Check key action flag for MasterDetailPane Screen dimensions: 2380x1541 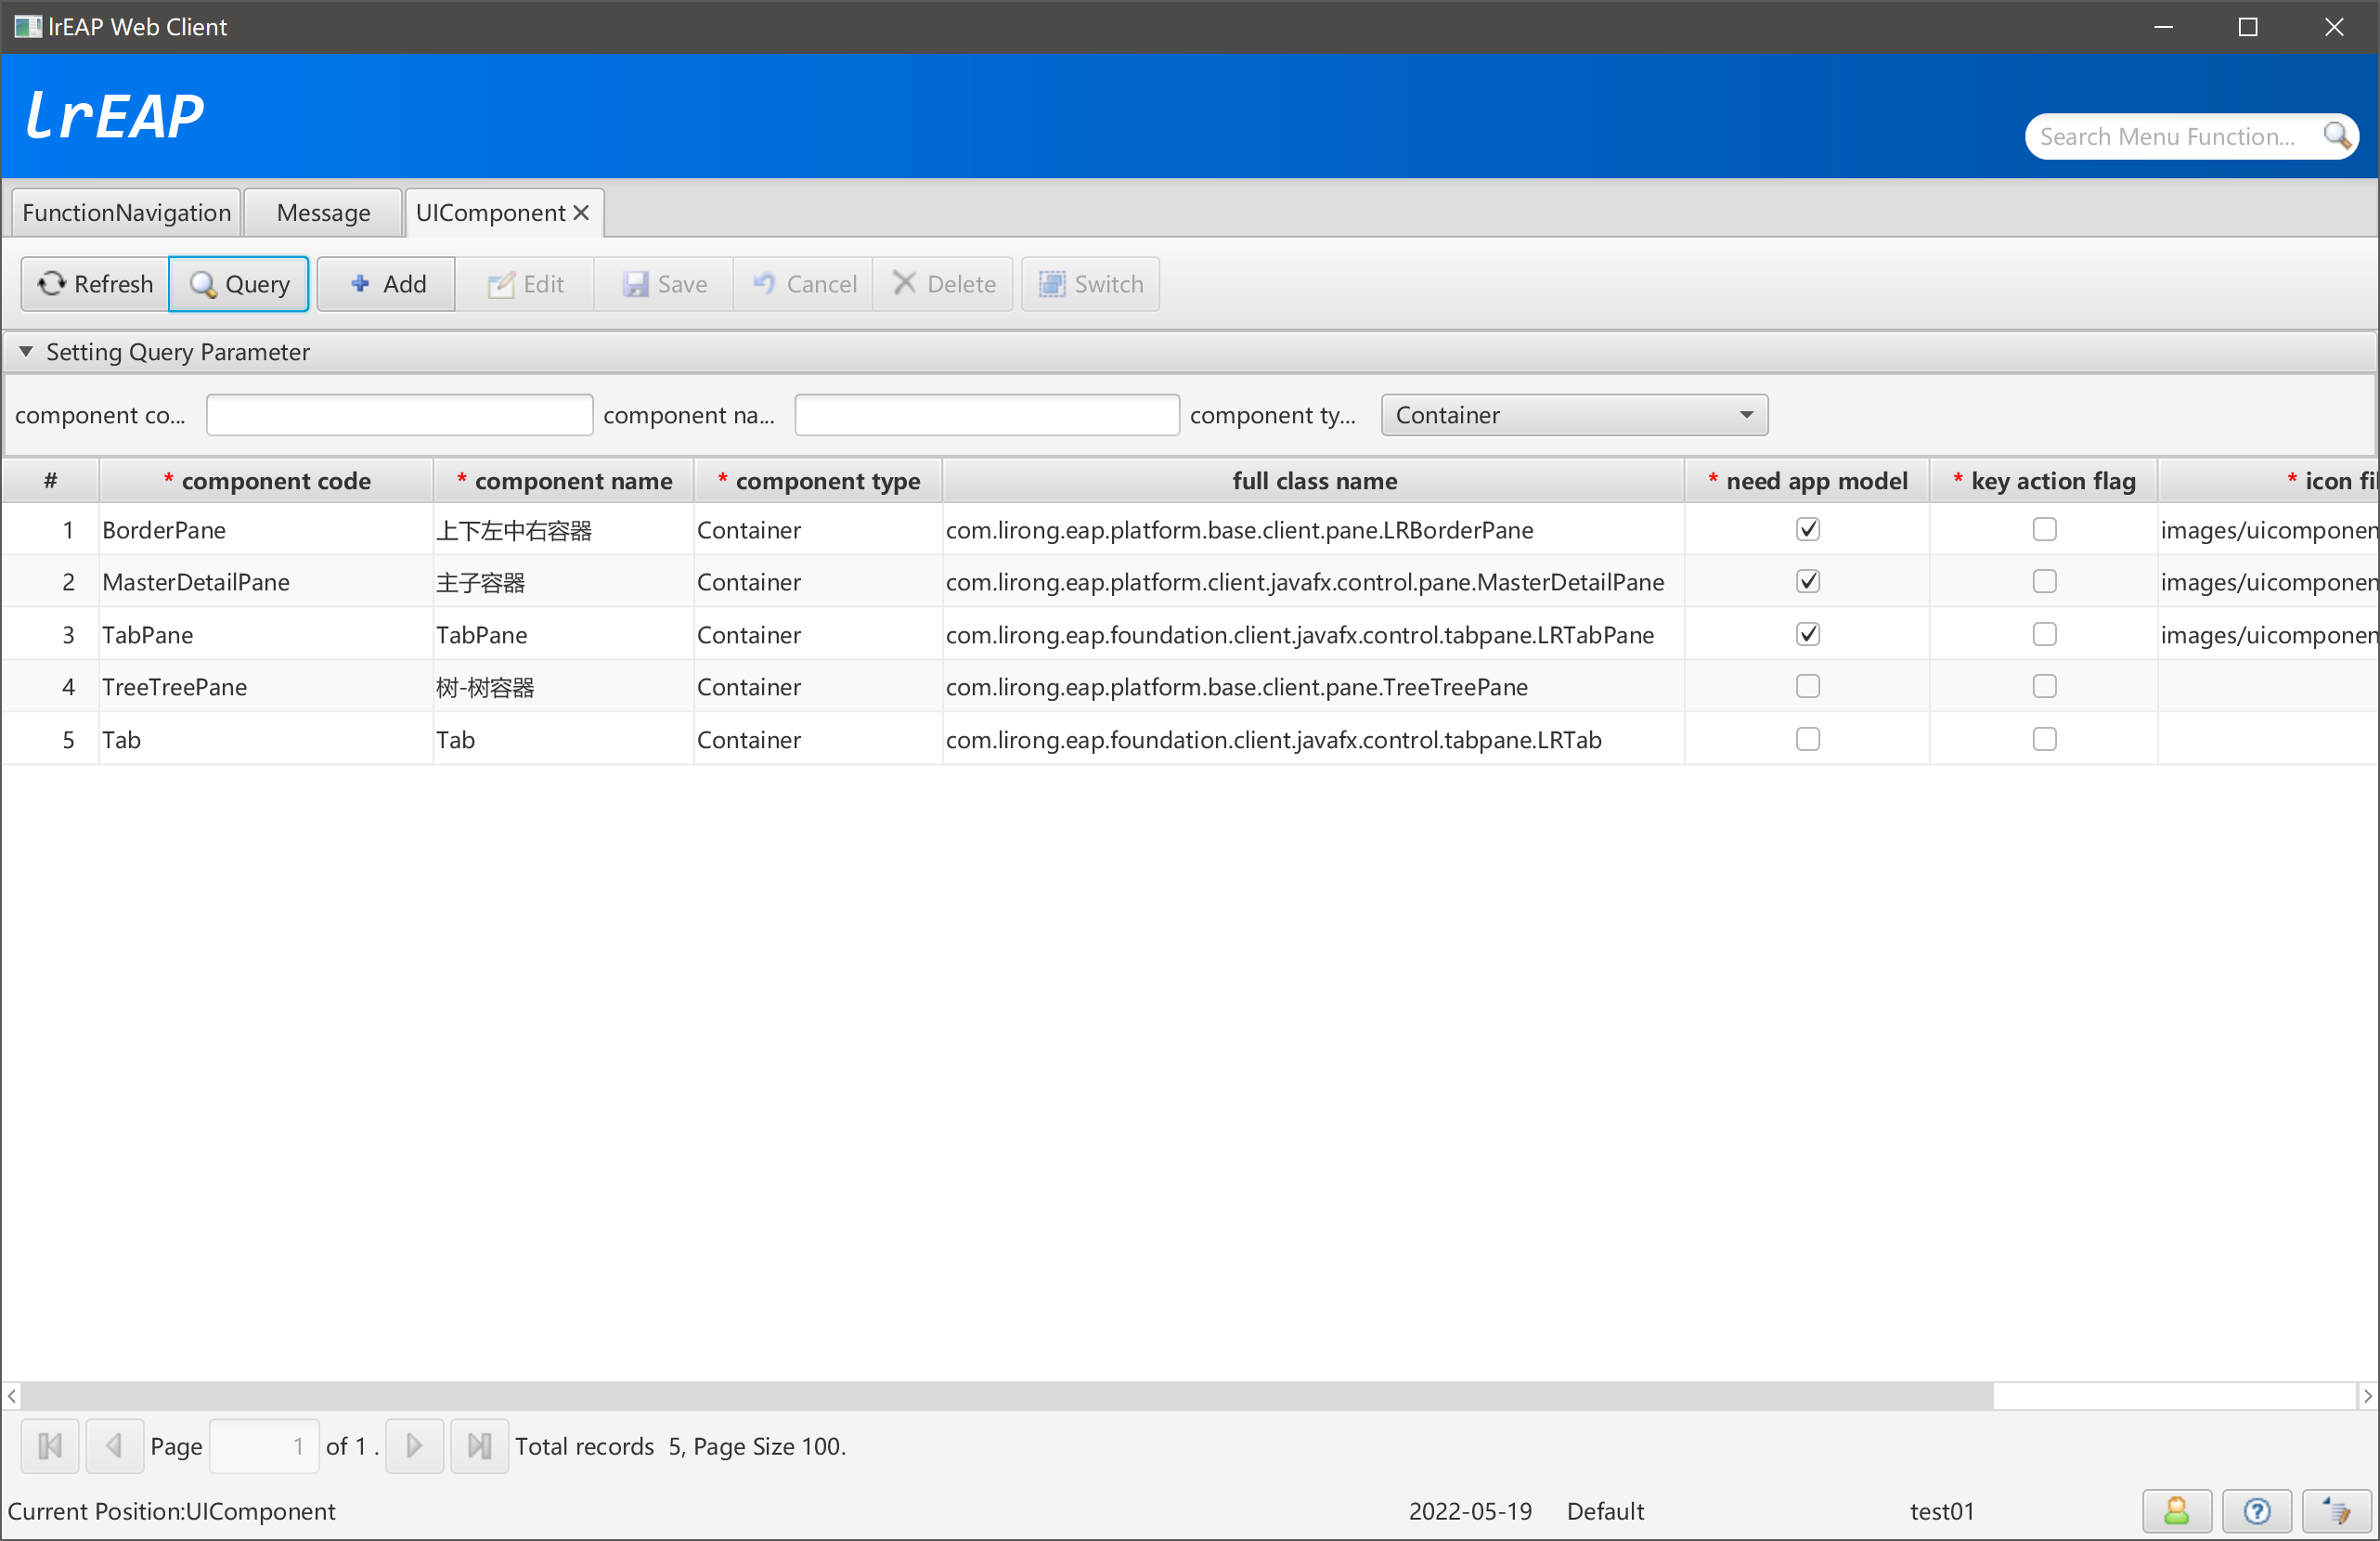2045,581
